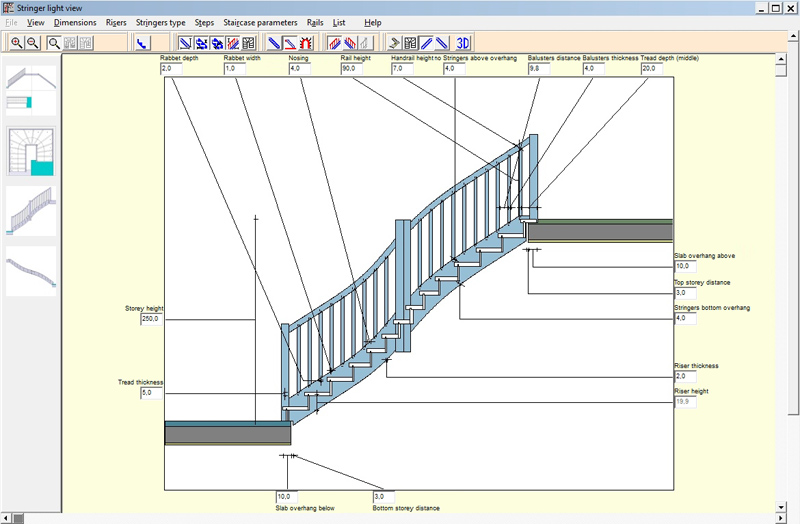Select the stringer profile thumbnail
Image resolution: width=800 pixels, height=524 pixels.
pyautogui.click(x=30, y=270)
